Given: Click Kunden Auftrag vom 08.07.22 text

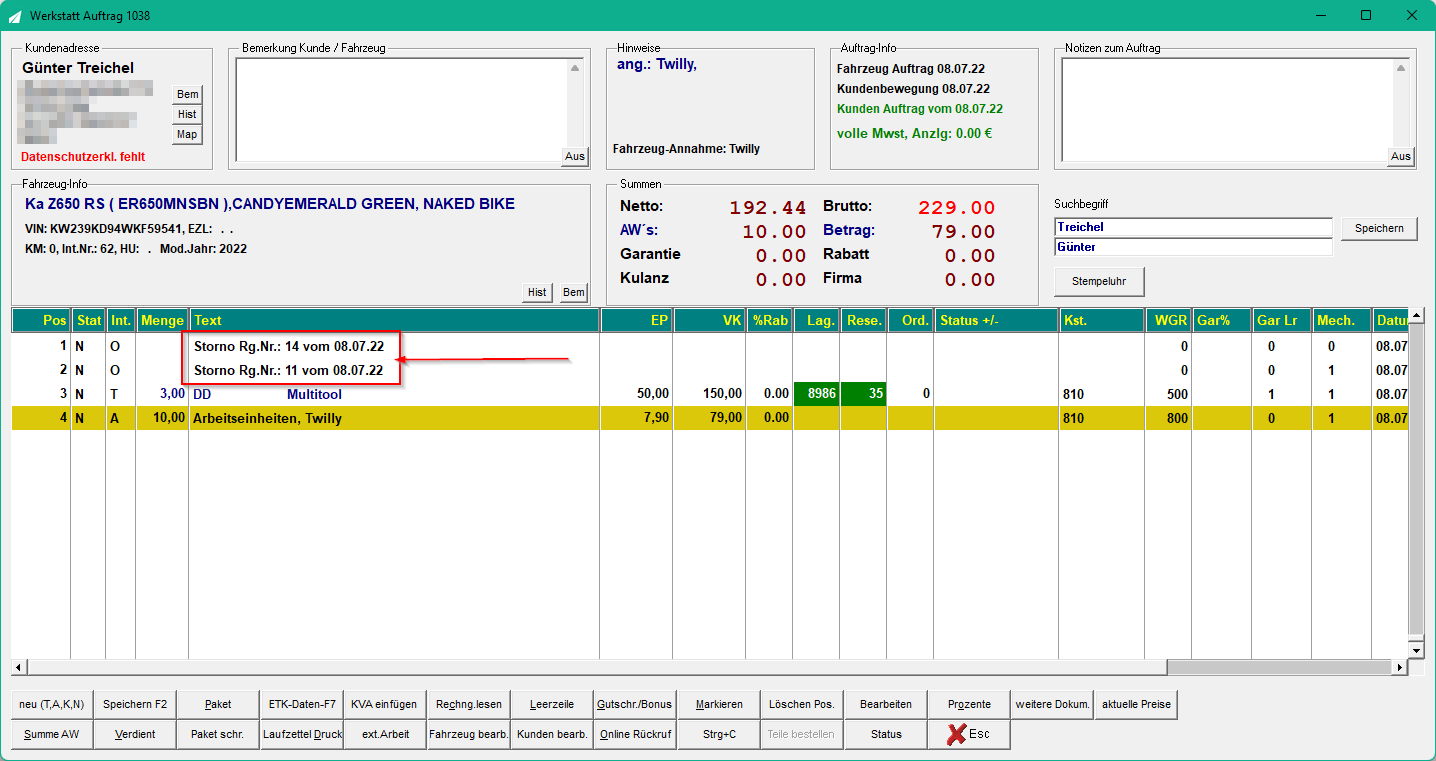Looking at the screenshot, I should coord(920,108).
